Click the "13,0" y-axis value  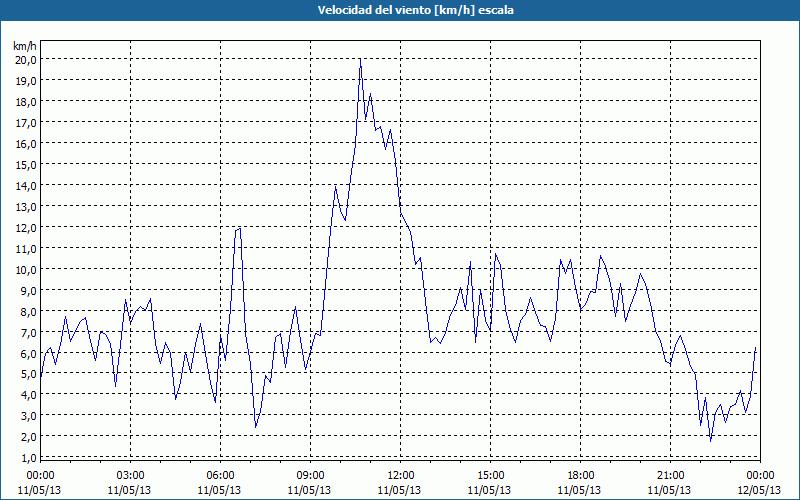26,206
